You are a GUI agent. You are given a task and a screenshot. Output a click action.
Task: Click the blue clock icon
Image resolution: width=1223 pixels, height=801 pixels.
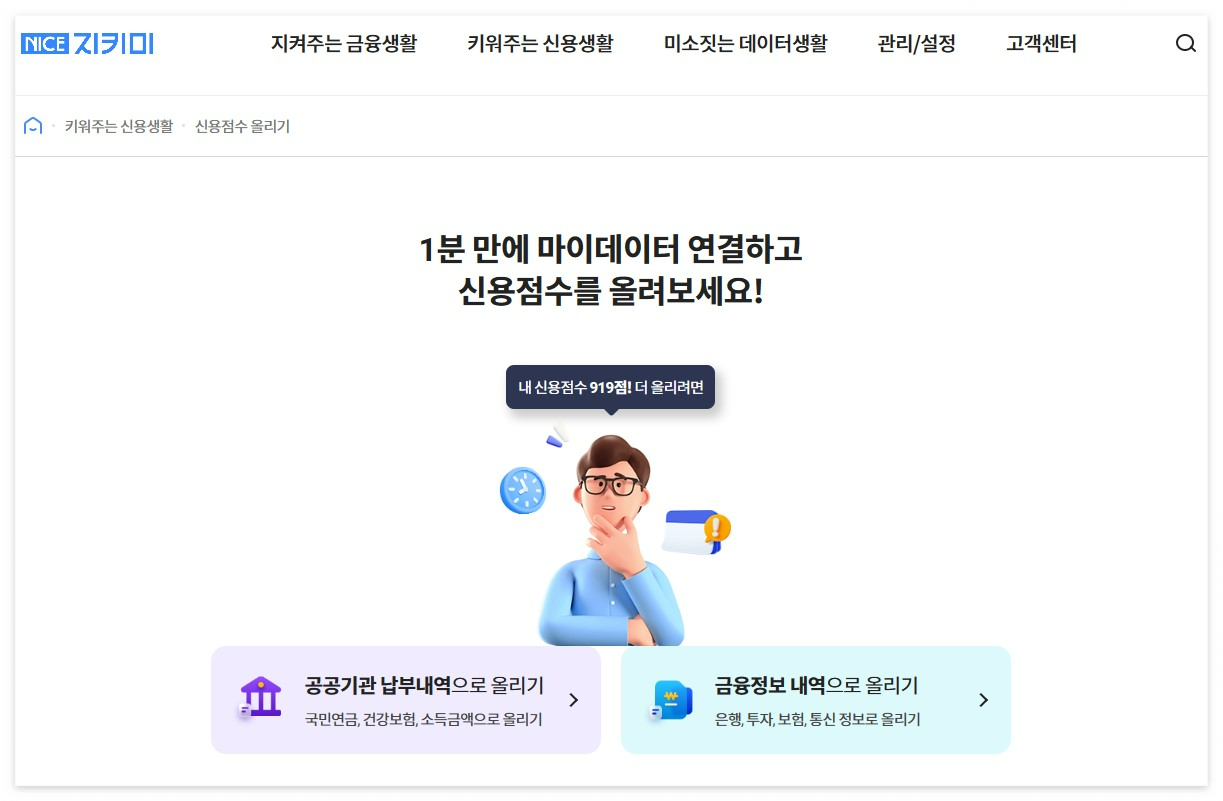click(x=523, y=490)
